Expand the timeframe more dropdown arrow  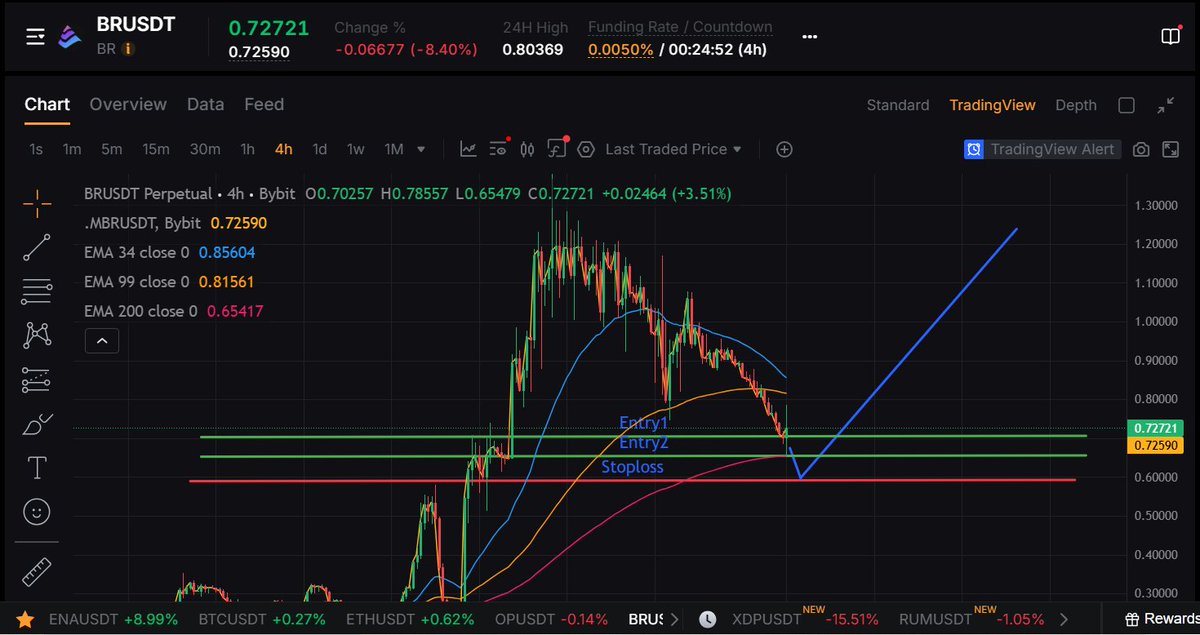pos(421,149)
